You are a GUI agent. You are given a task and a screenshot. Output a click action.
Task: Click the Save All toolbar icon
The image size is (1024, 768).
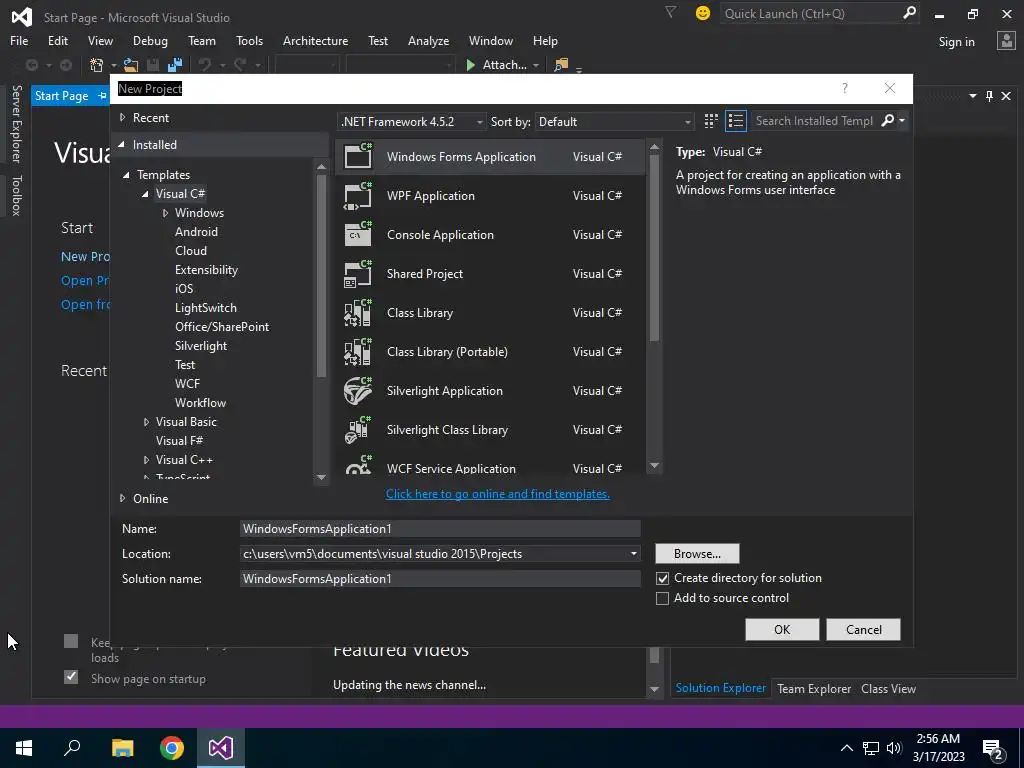(175, 65)
